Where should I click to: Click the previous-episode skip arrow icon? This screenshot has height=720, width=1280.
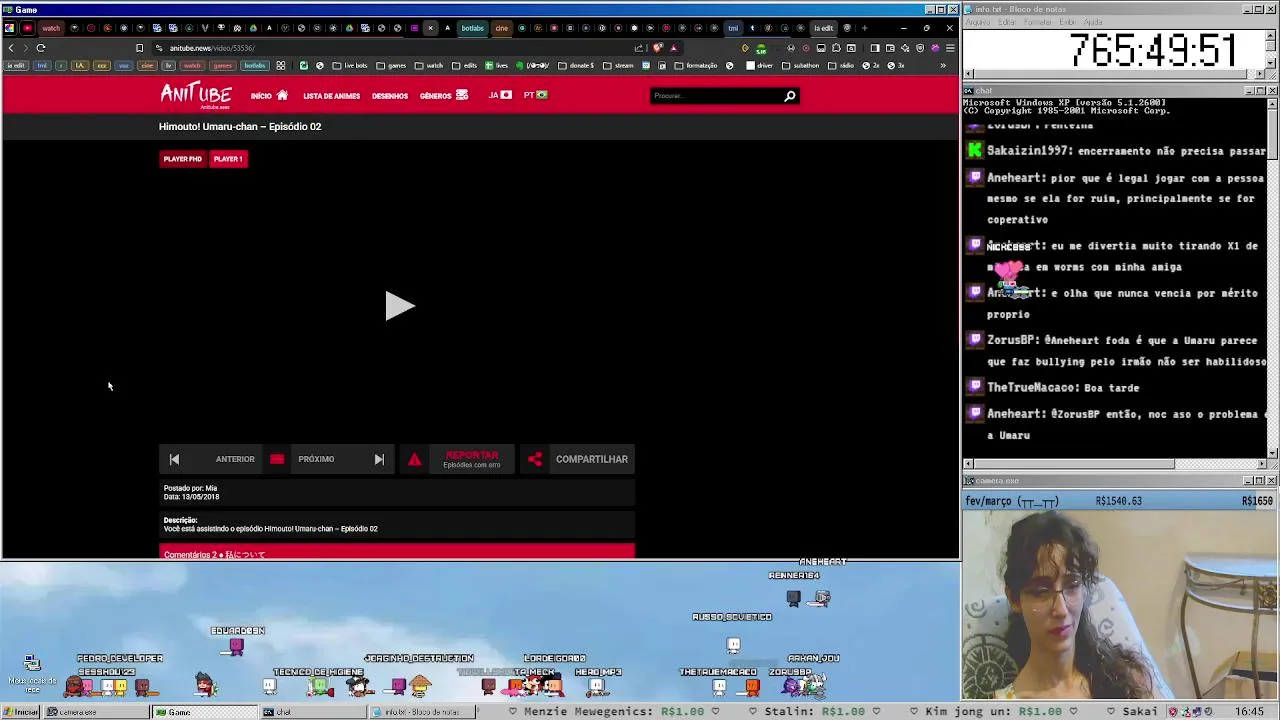[174, 459]
